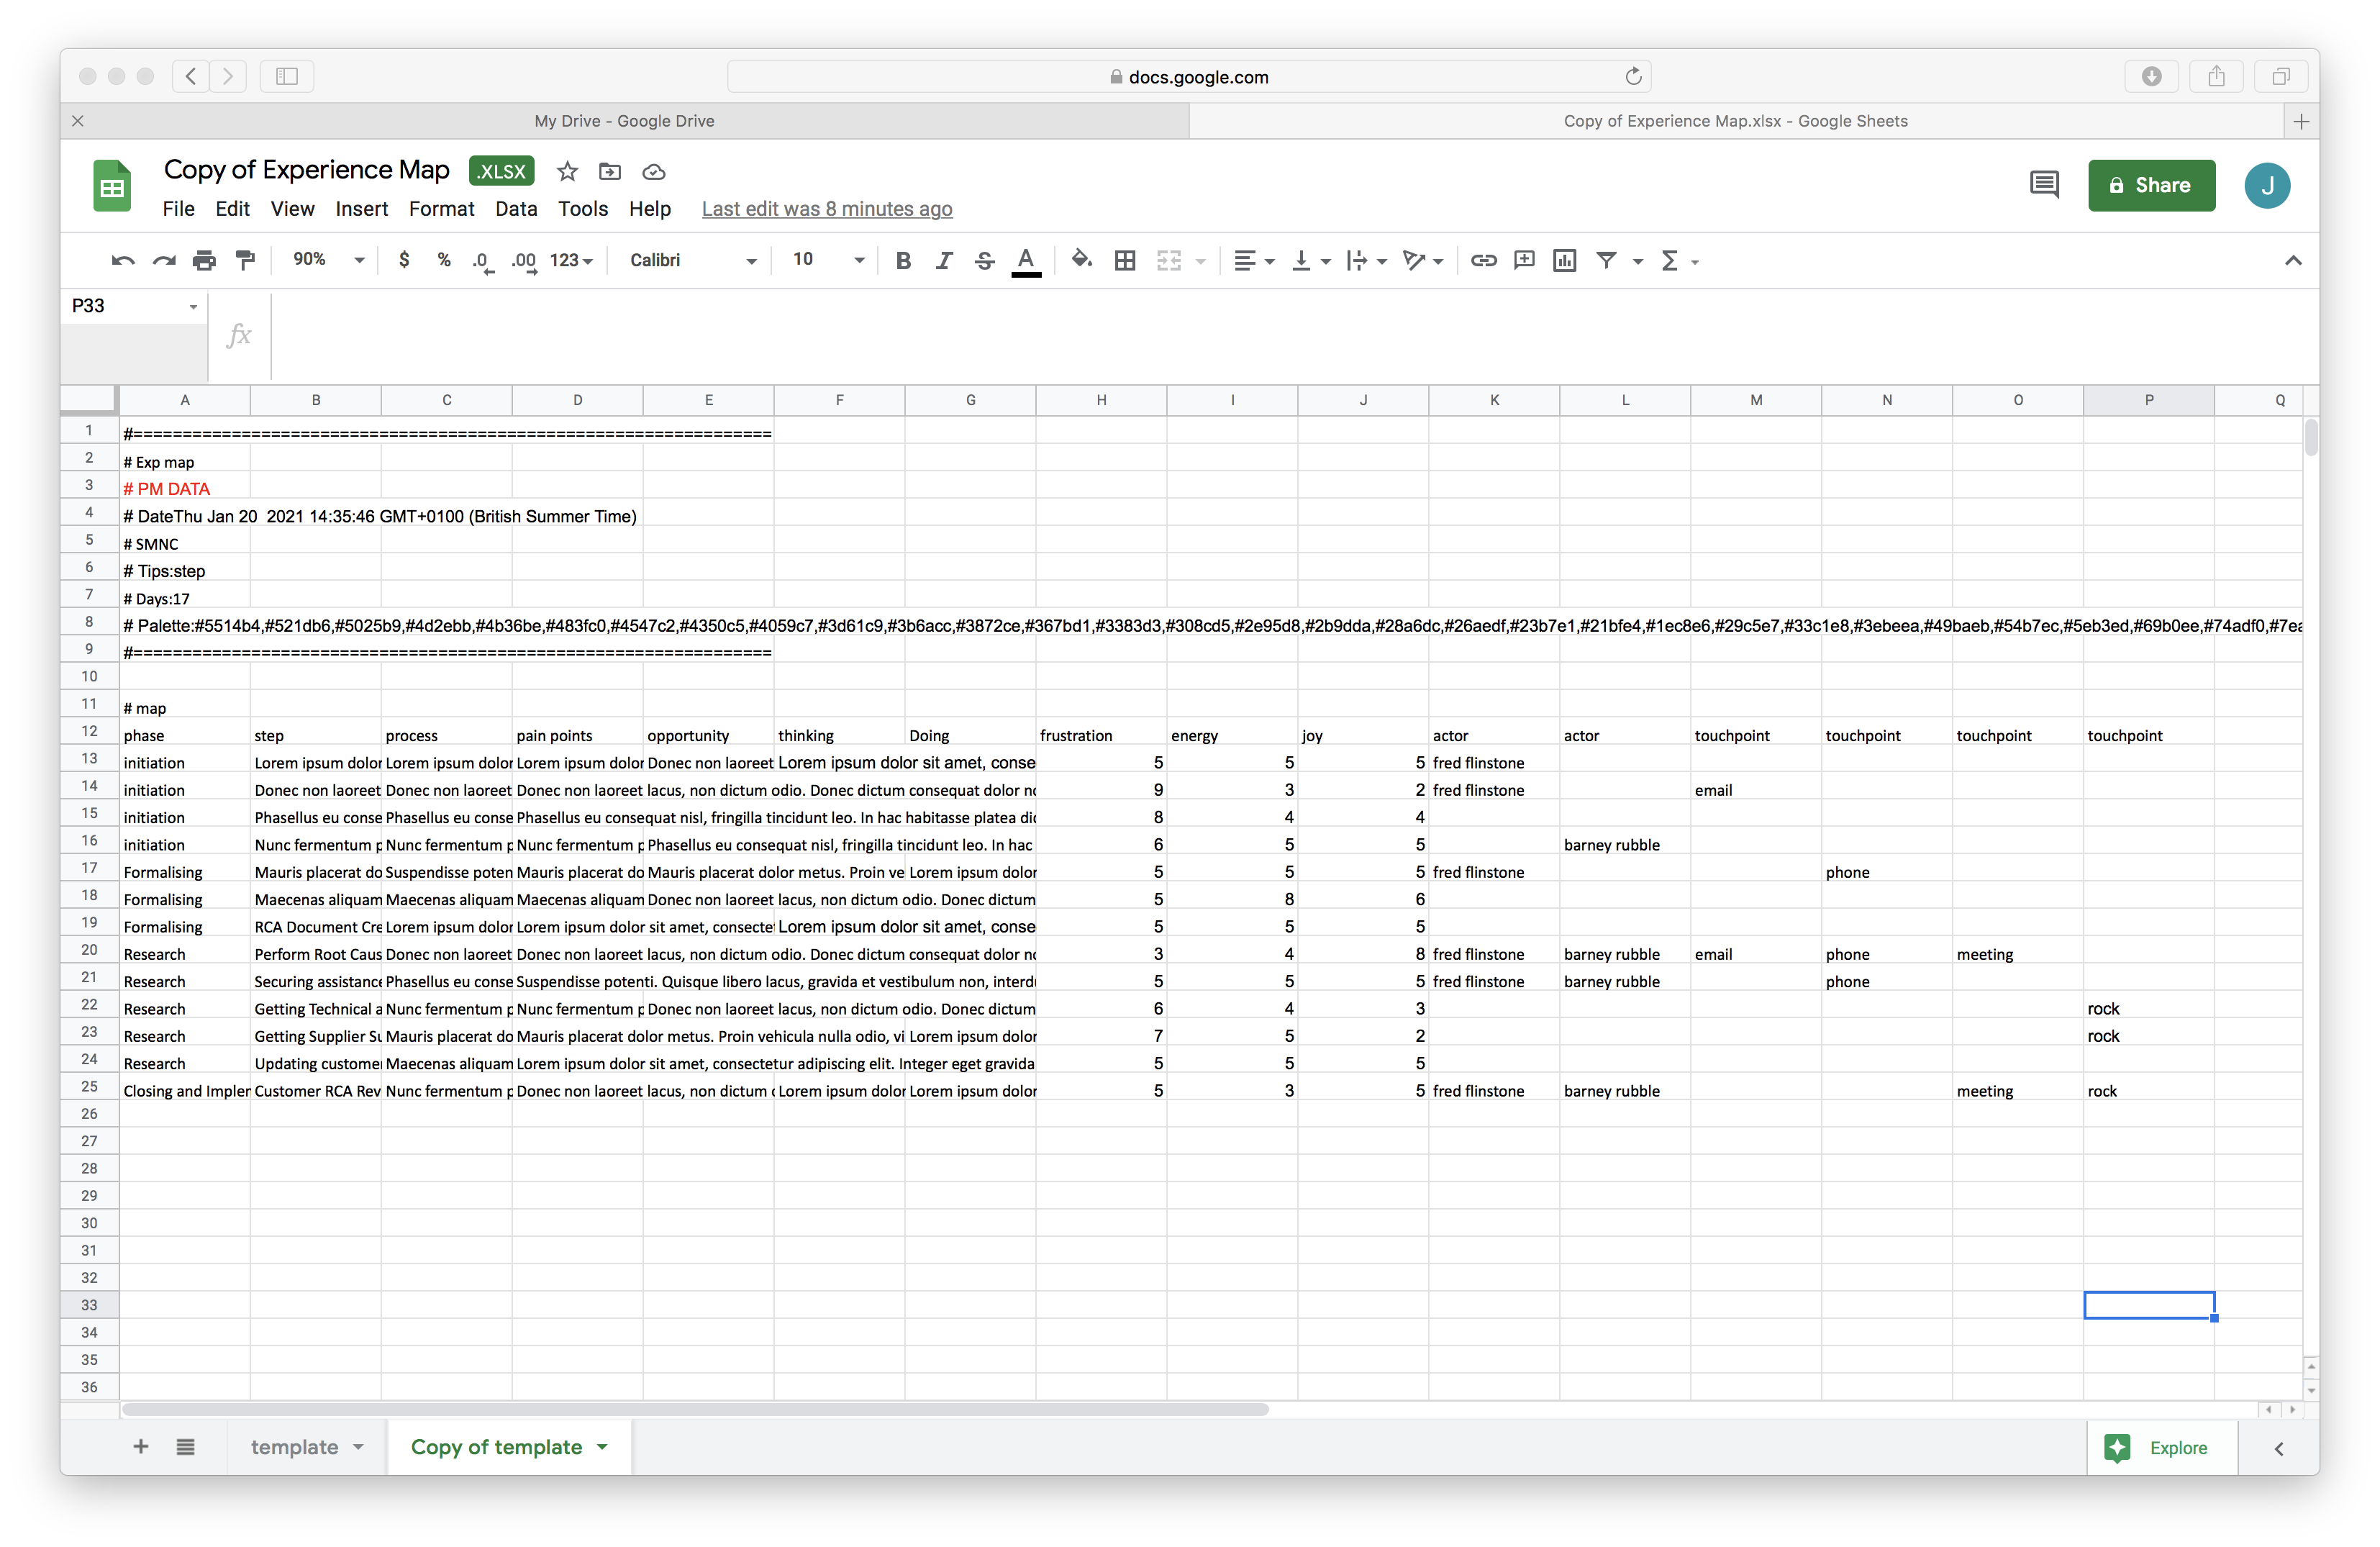
Task: Click the insert link icon
Action: [x=1483, y=260]
